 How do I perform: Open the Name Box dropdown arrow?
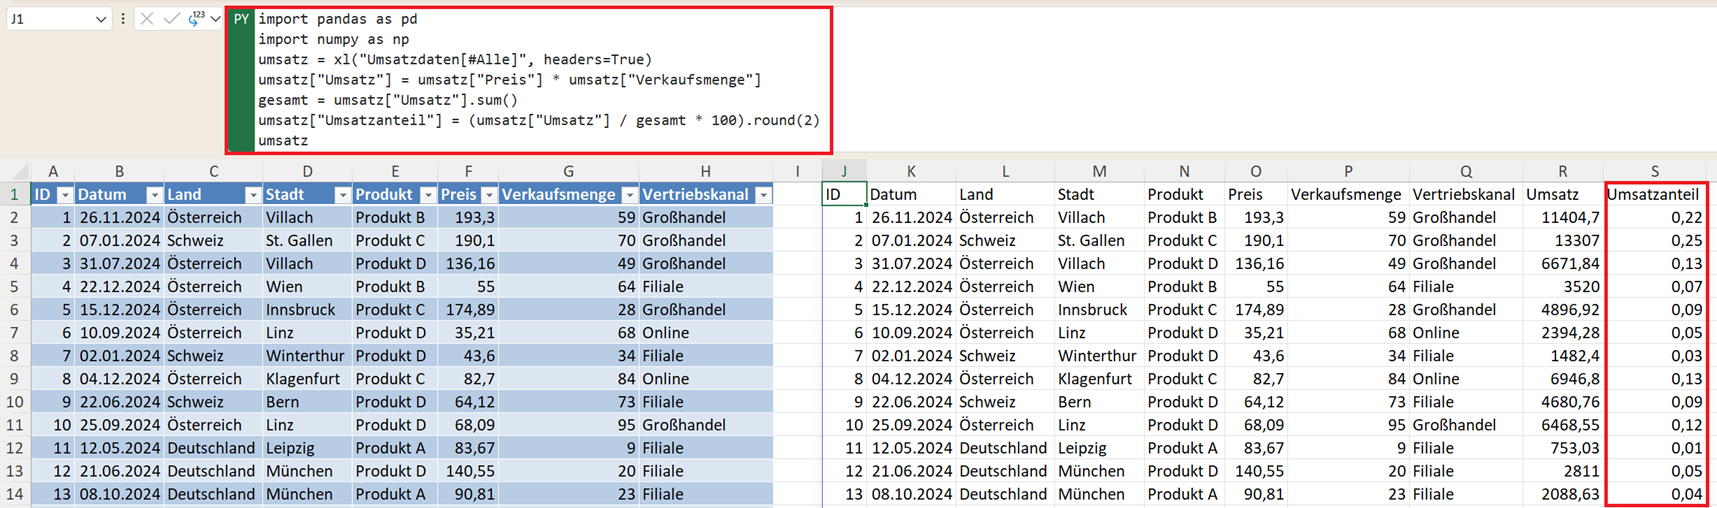point(101,19)
